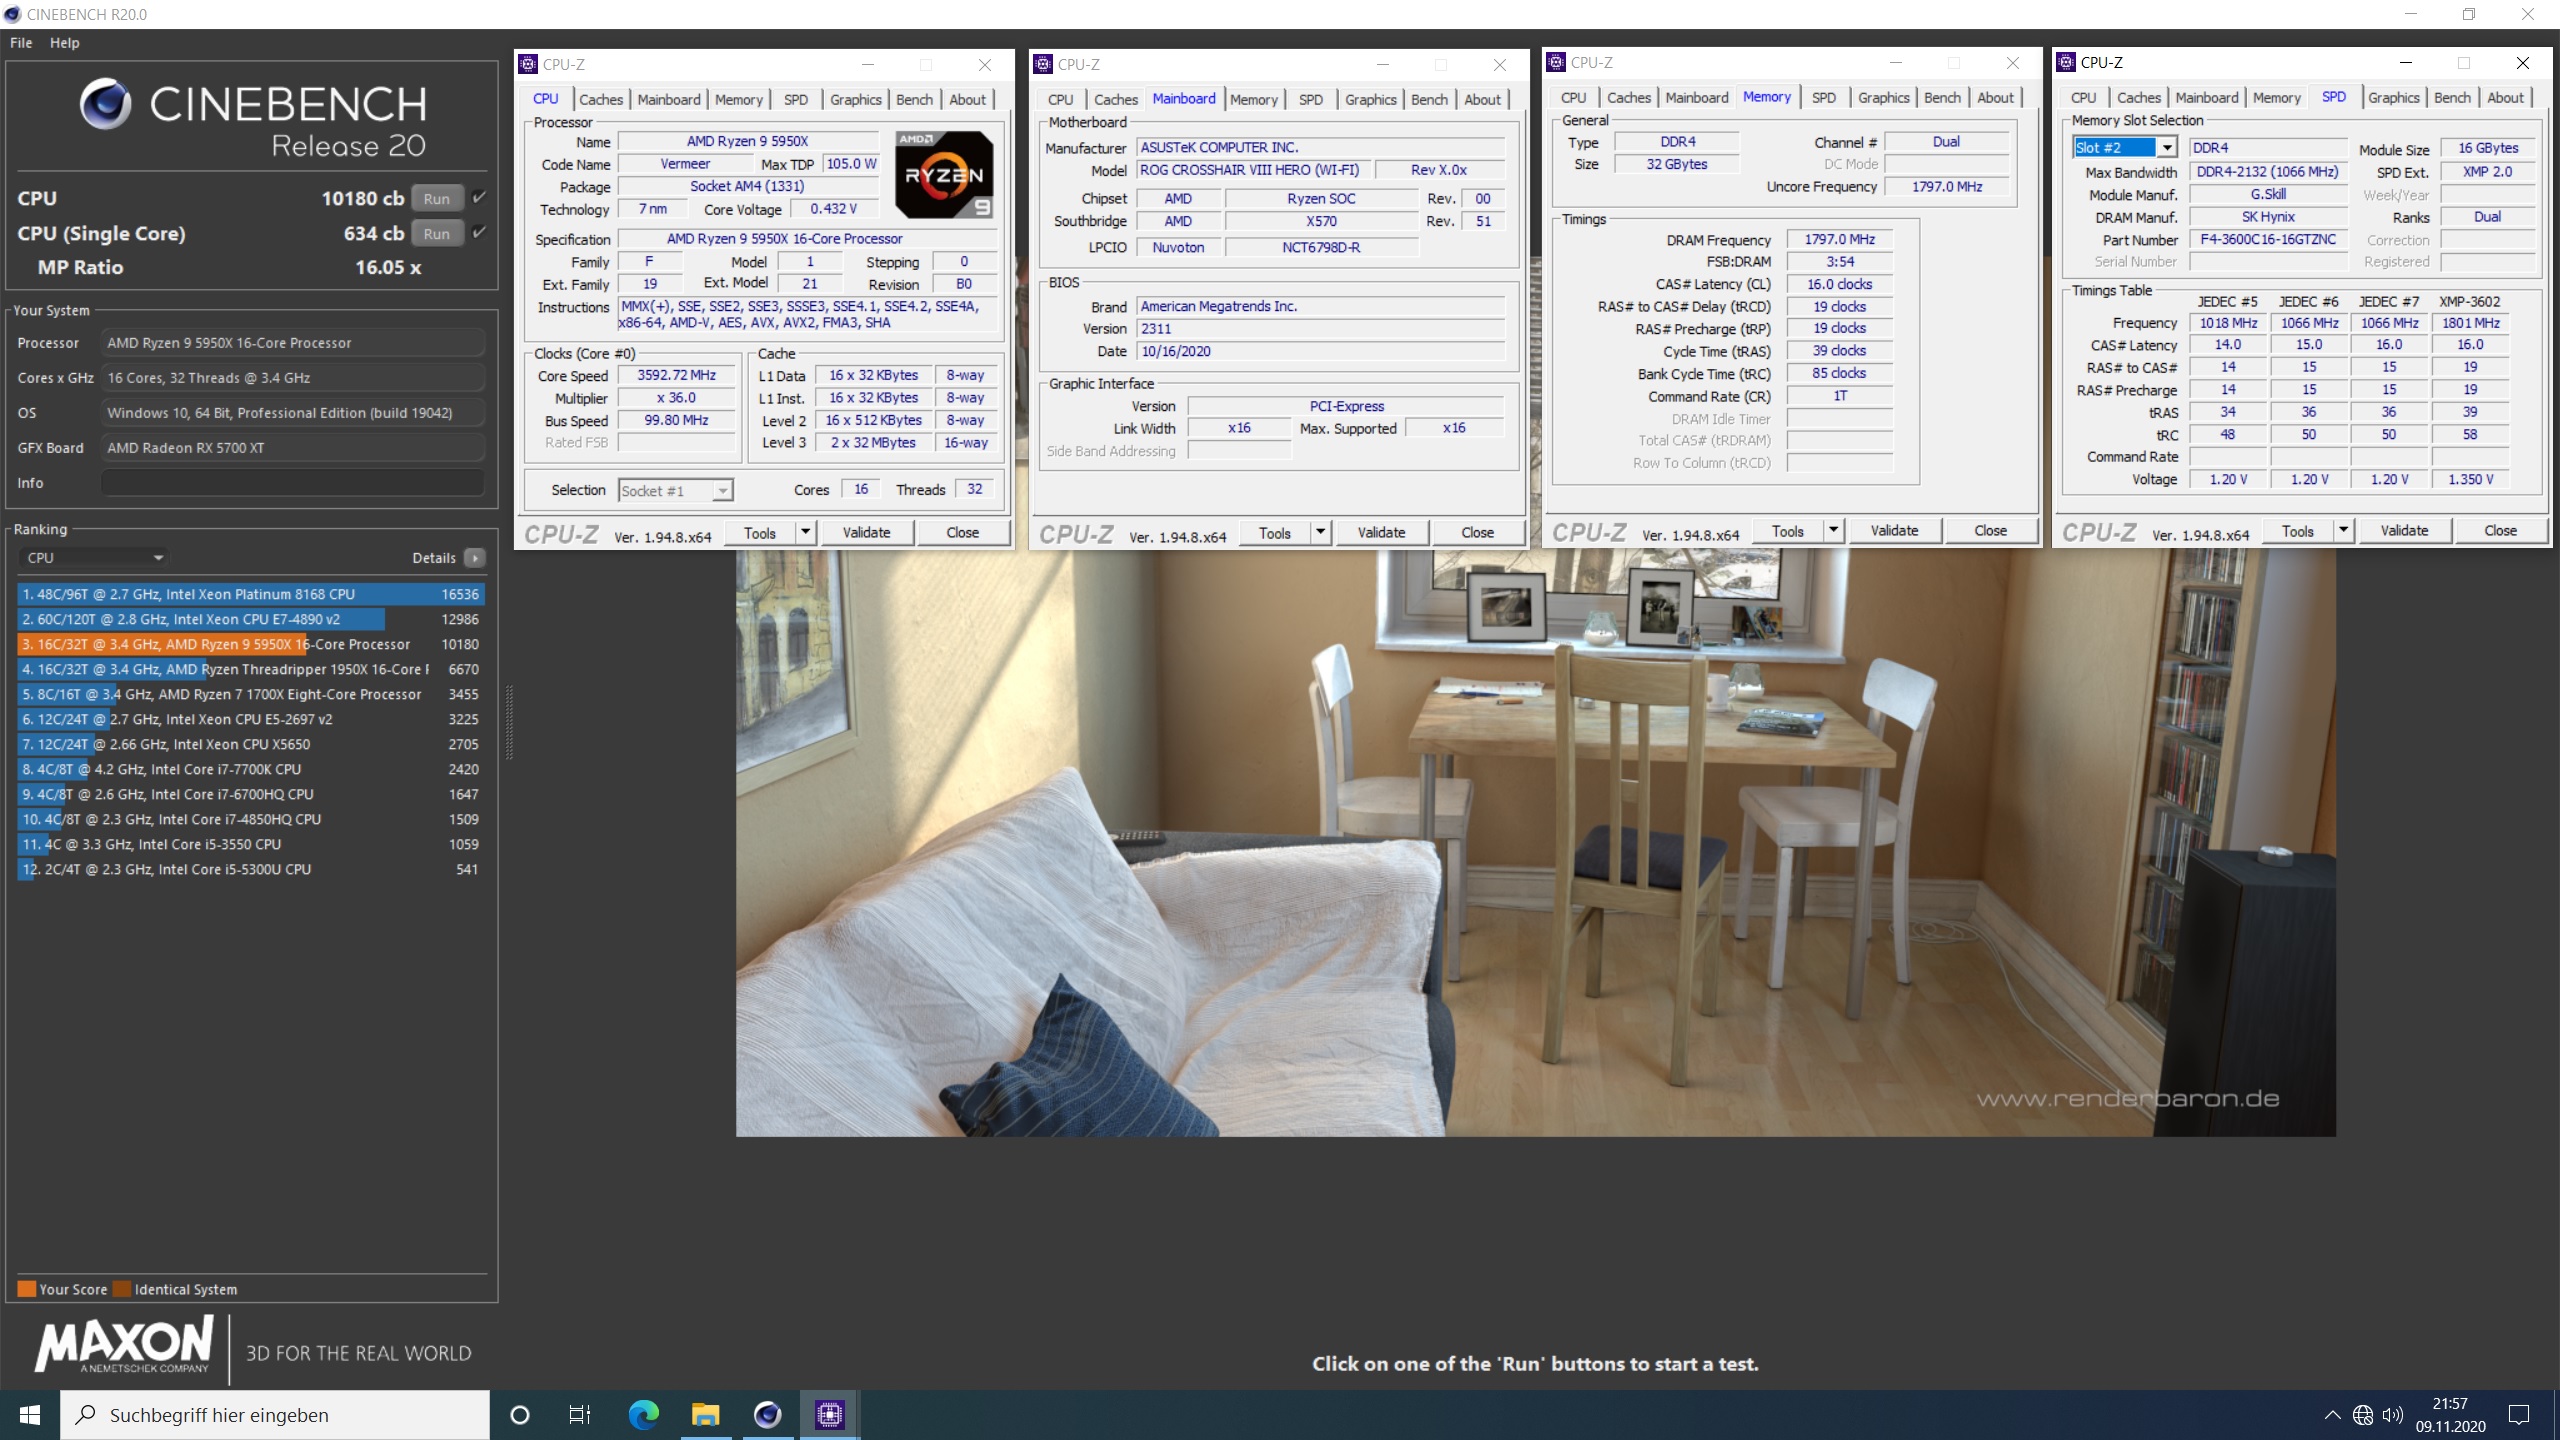Image resolution: width=2560 pixels, height=1440 pixels.
Task: Open the Cinebench File menu
Action: tap(21, 43)
